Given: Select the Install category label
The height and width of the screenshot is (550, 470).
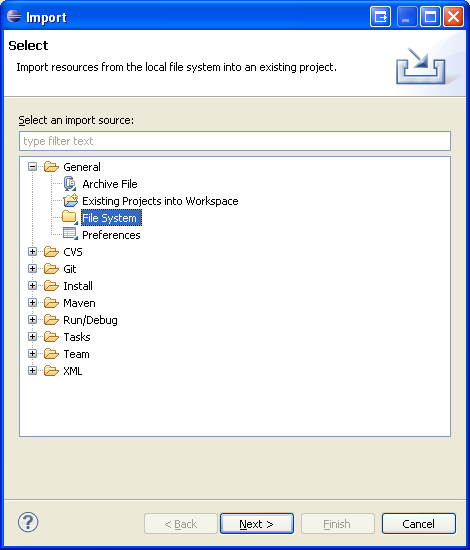Looking at the screenshot, I should coord(78,286).
